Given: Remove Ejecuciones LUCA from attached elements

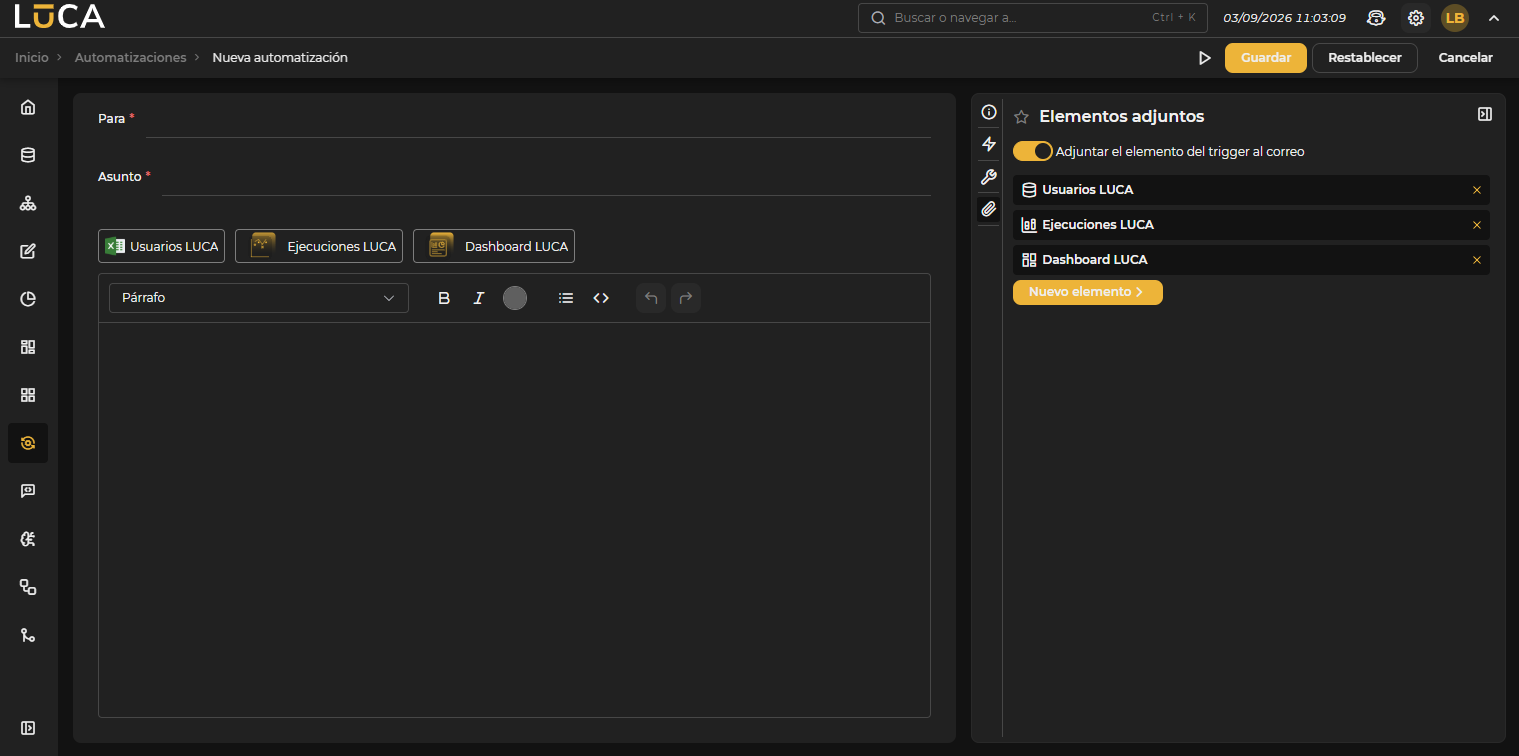Looking at the screenshot, I should [x=1477, y=225].
